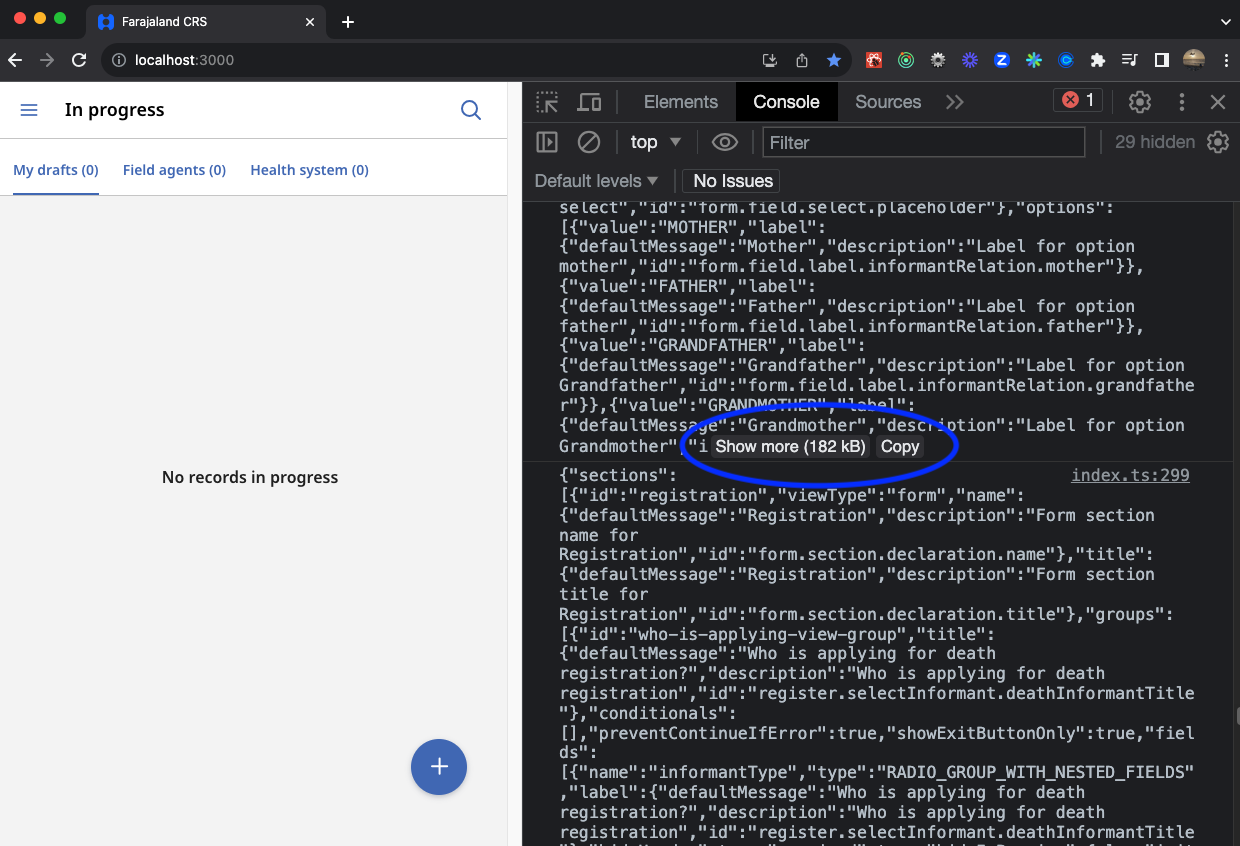
Task: Click Show more (182 kB) button
Action: click(790, 446)
